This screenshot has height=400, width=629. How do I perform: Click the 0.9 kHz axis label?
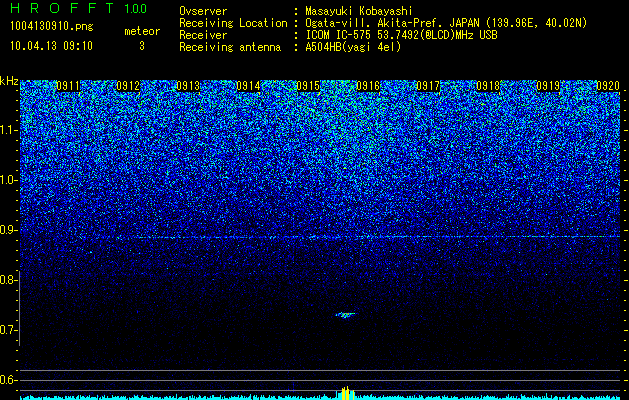click(8, 230)
